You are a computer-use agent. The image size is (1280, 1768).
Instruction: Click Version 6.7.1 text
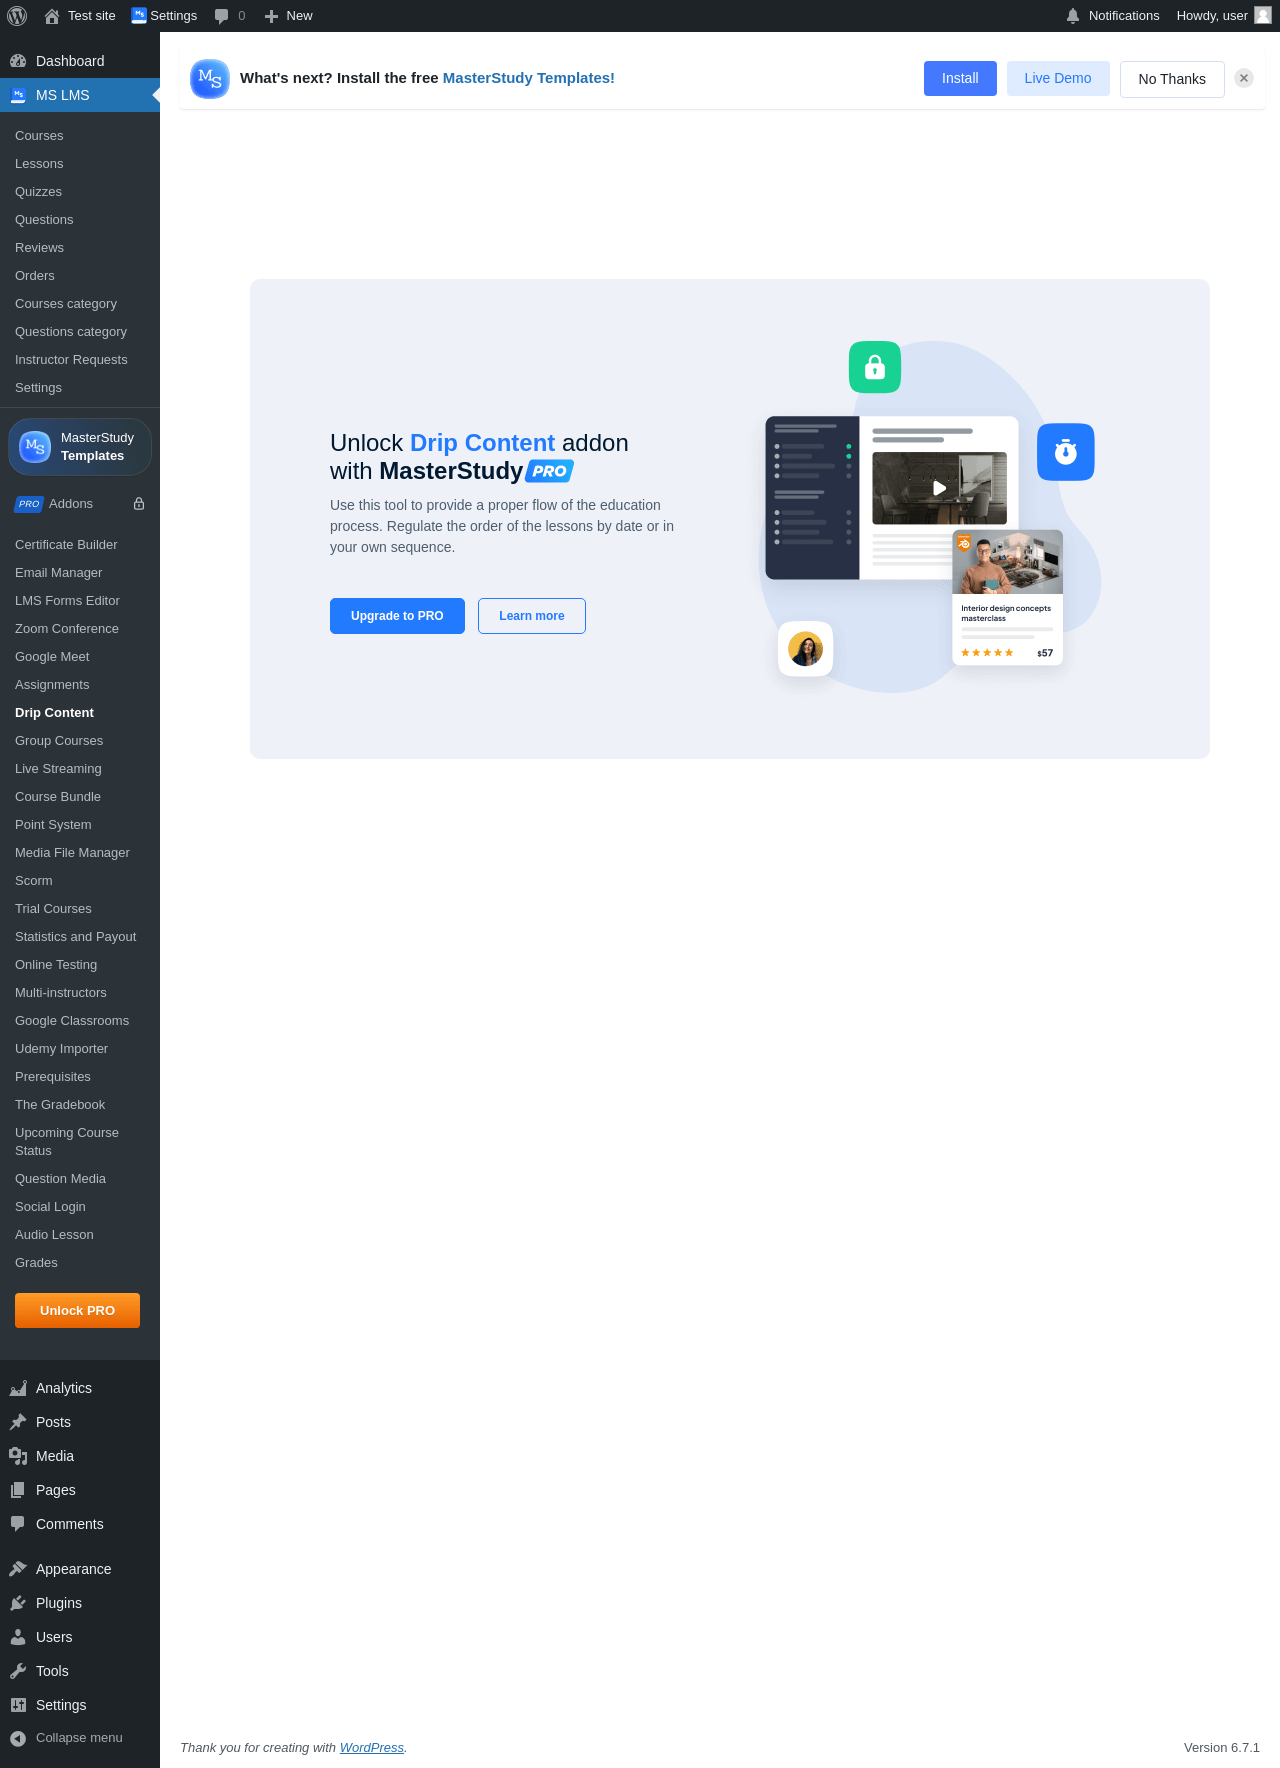[1221, 1747]
